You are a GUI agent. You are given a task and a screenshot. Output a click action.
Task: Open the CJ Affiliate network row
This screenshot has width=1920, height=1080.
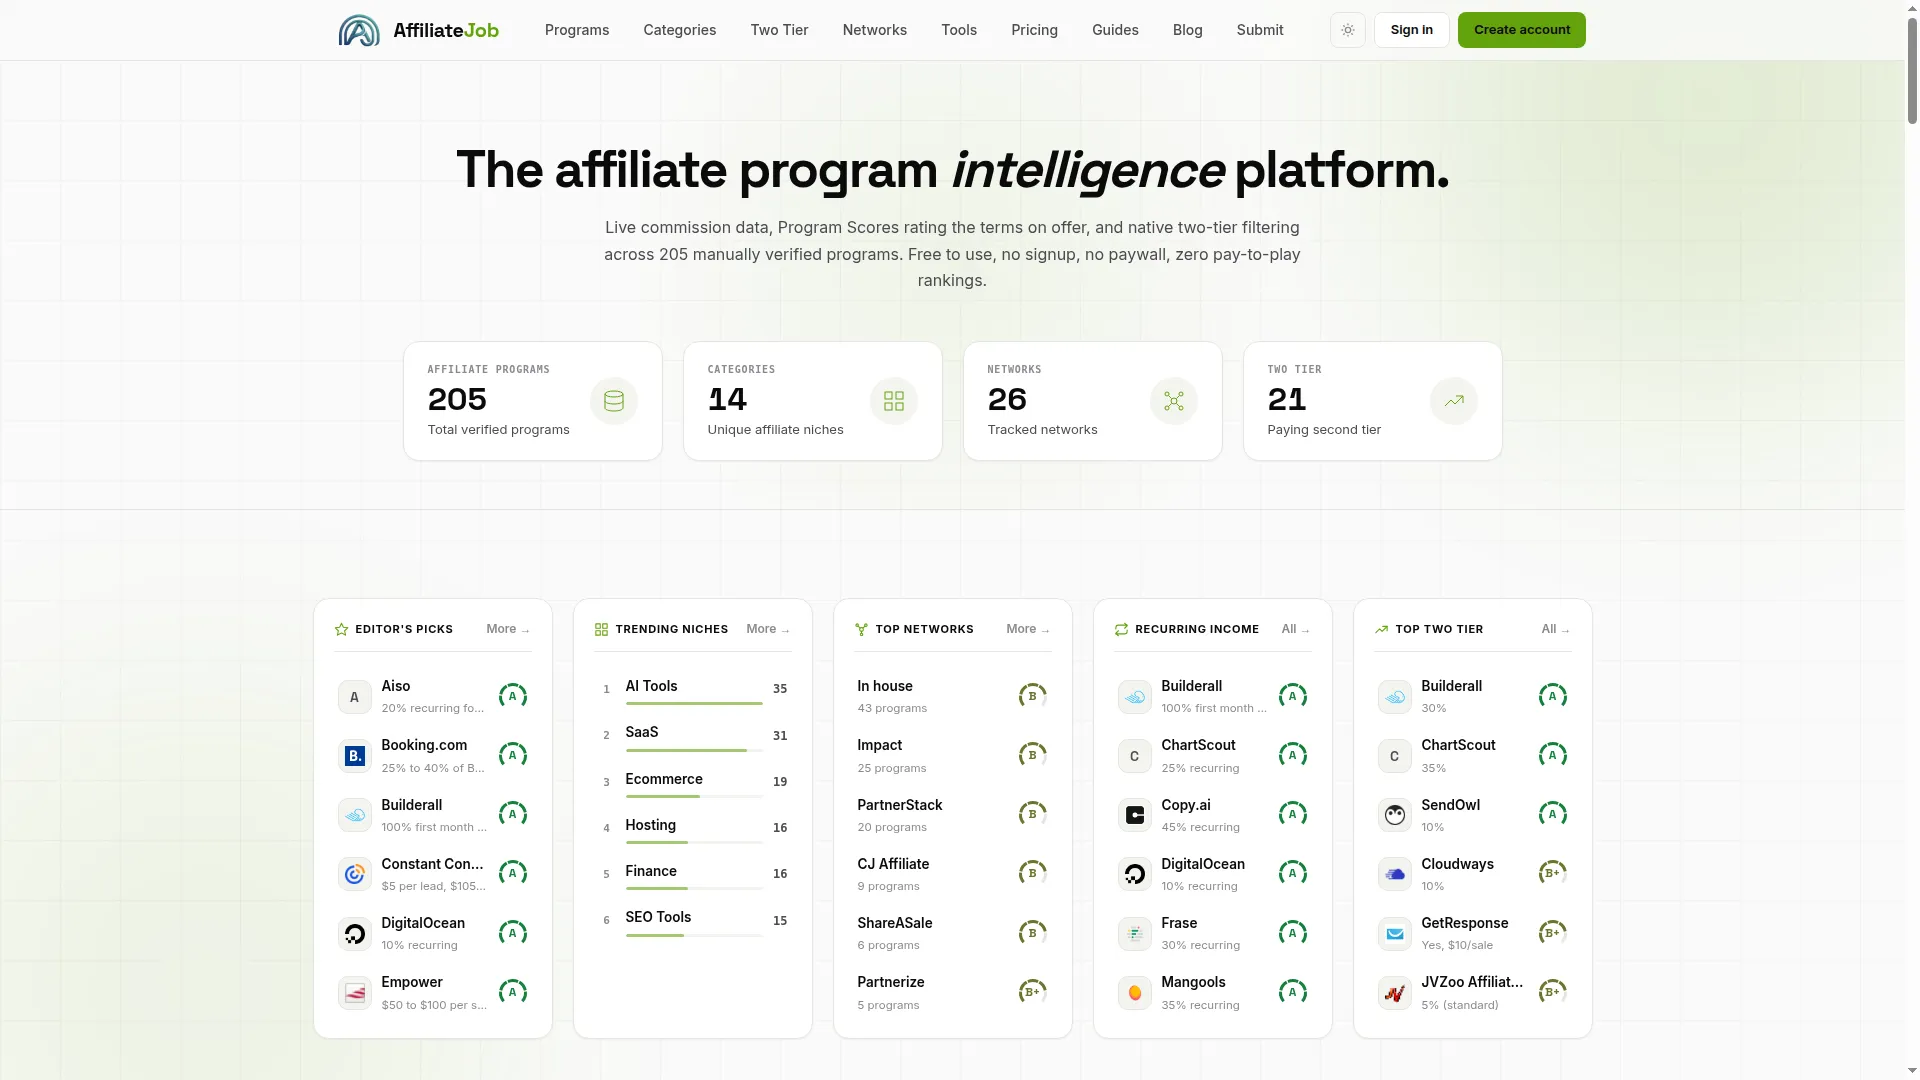click(x=952, y=874)
